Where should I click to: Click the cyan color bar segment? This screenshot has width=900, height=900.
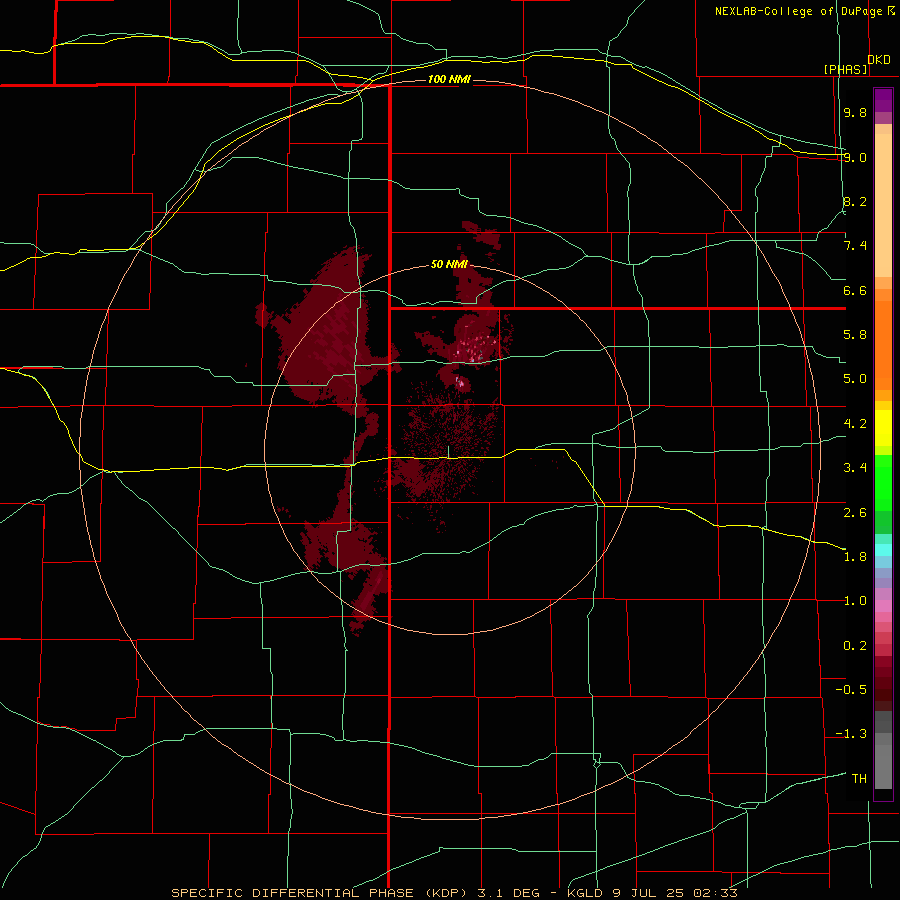click(x=883, y=549)
